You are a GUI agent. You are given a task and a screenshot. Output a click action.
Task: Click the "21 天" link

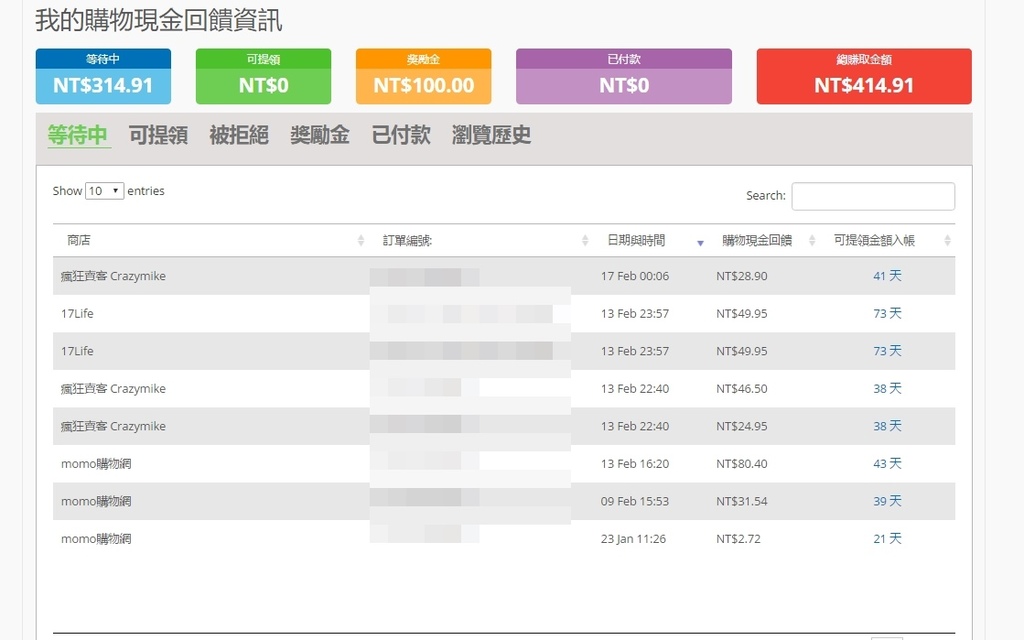coord(887,539)
